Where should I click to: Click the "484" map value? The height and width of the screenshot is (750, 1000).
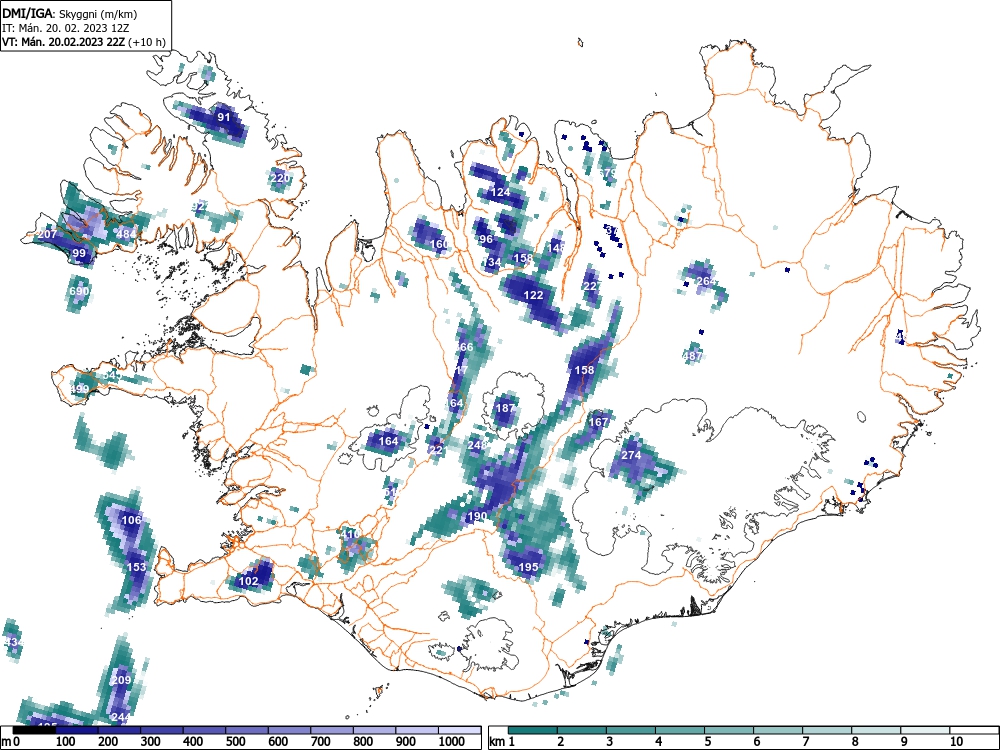[x=126, y=234]
